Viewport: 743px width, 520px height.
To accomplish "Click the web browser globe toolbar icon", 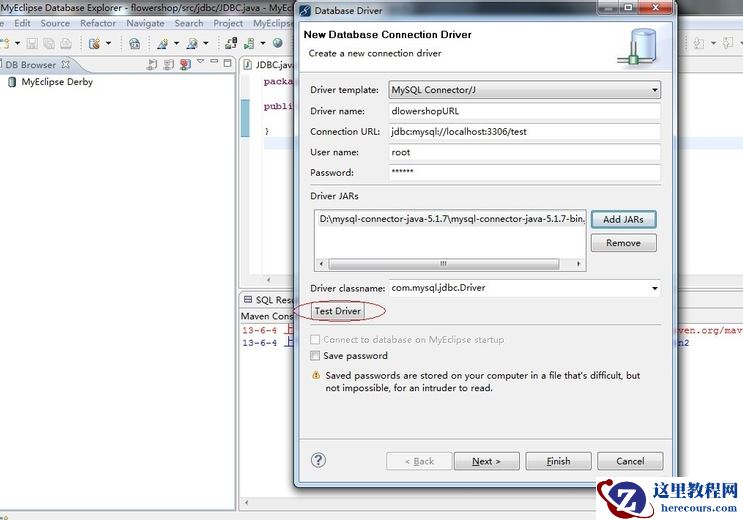I will tap(278, 43).
